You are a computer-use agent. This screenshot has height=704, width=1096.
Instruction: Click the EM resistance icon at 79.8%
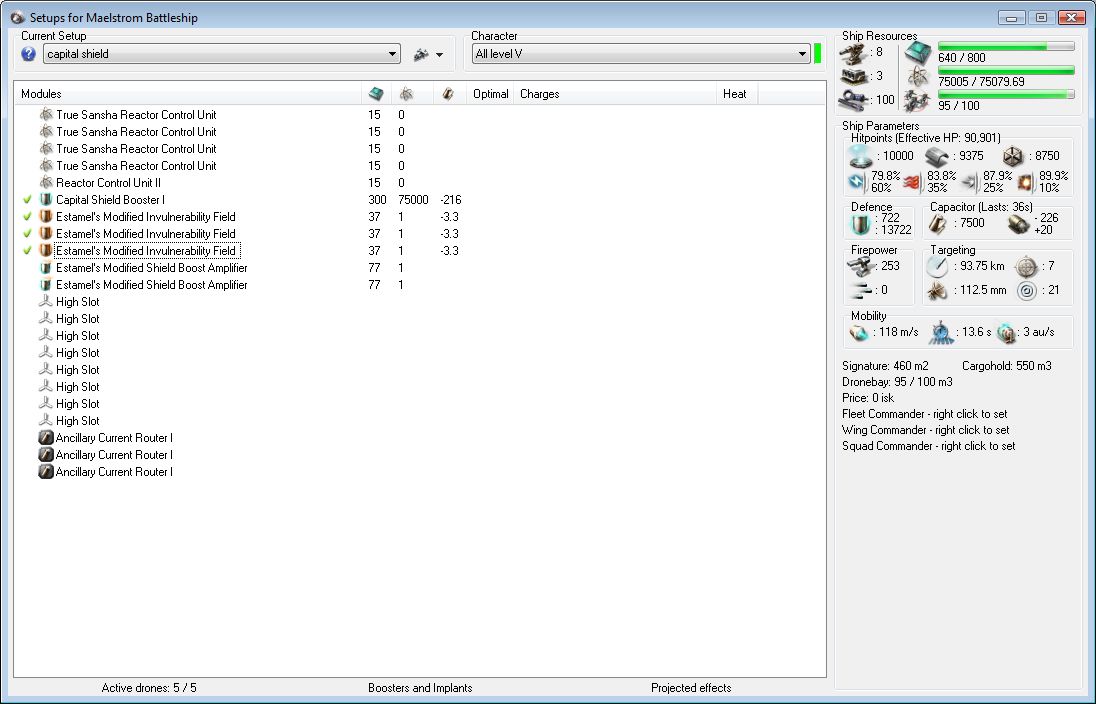[856, 182]
